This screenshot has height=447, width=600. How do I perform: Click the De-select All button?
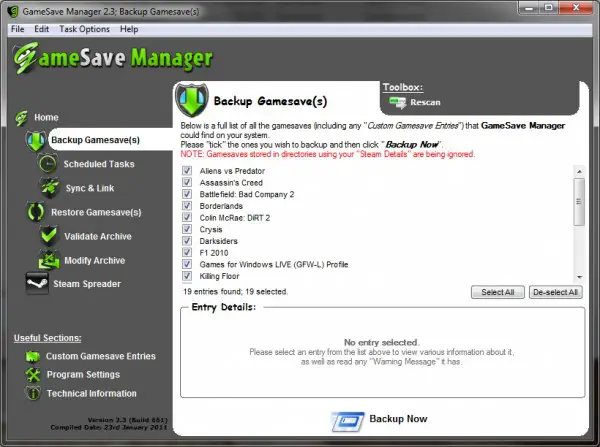pyautogui.click(x=556, y=292)
